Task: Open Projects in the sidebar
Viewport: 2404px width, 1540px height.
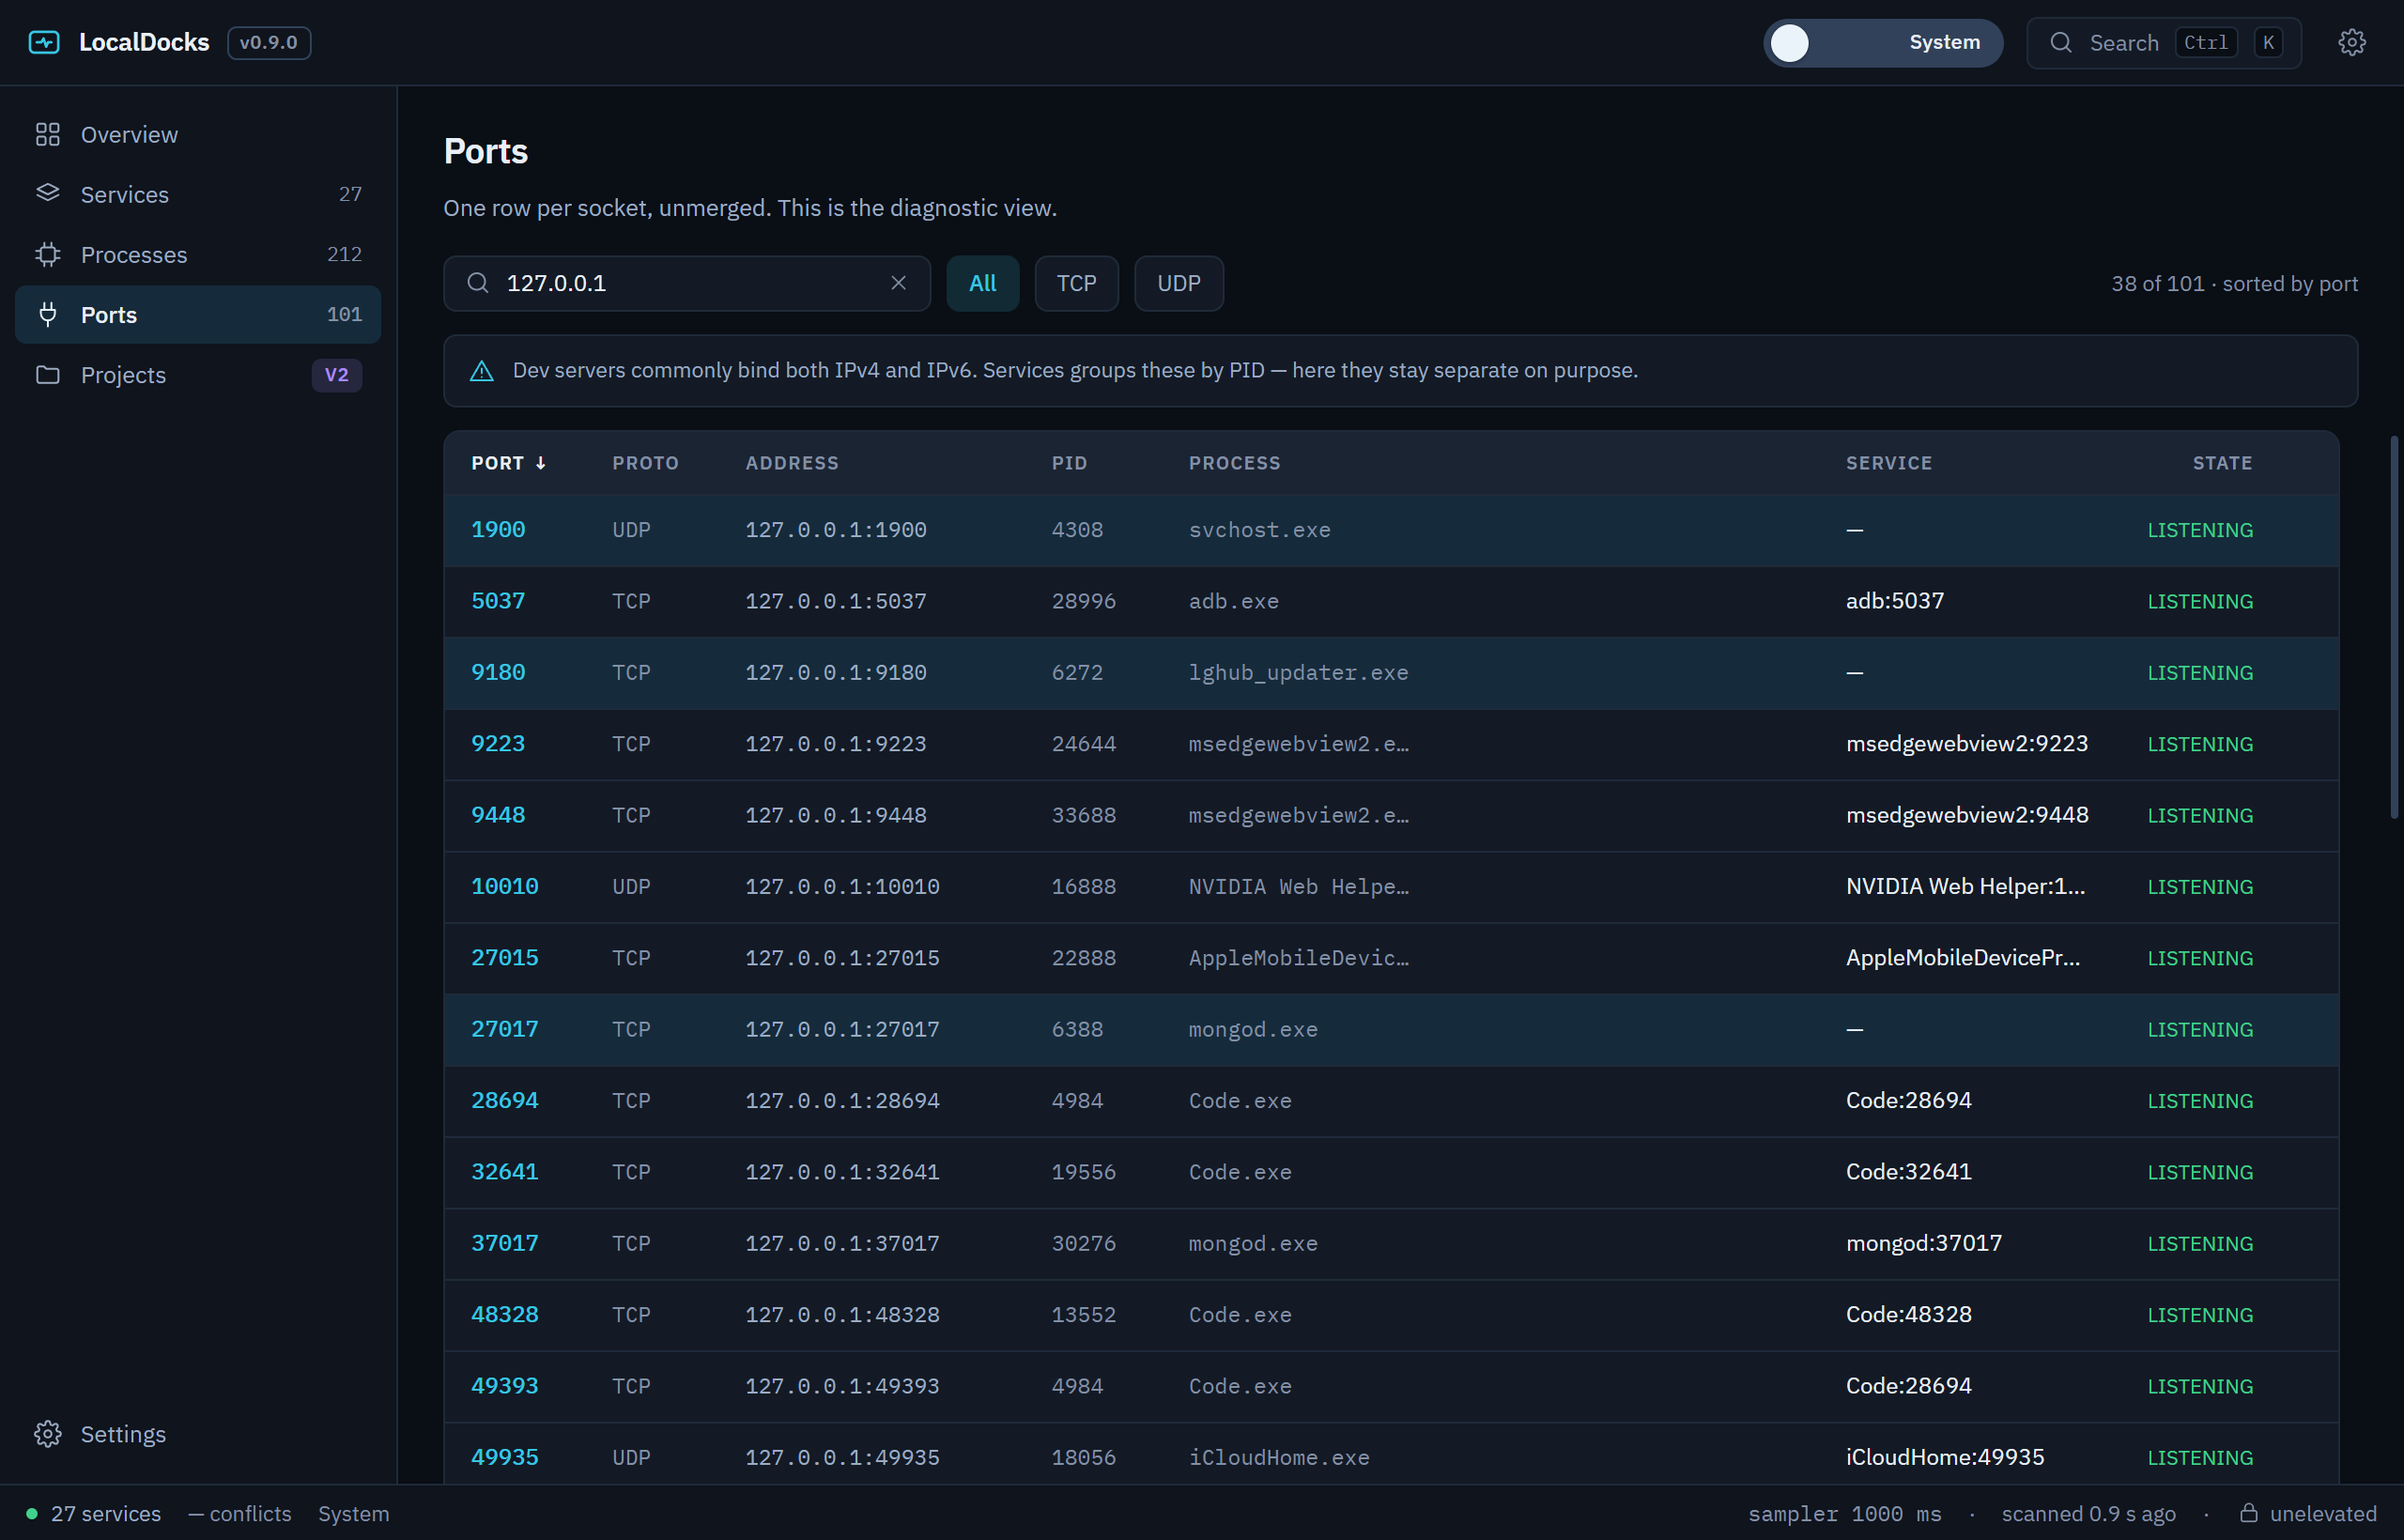Action: tap(198, 374)
